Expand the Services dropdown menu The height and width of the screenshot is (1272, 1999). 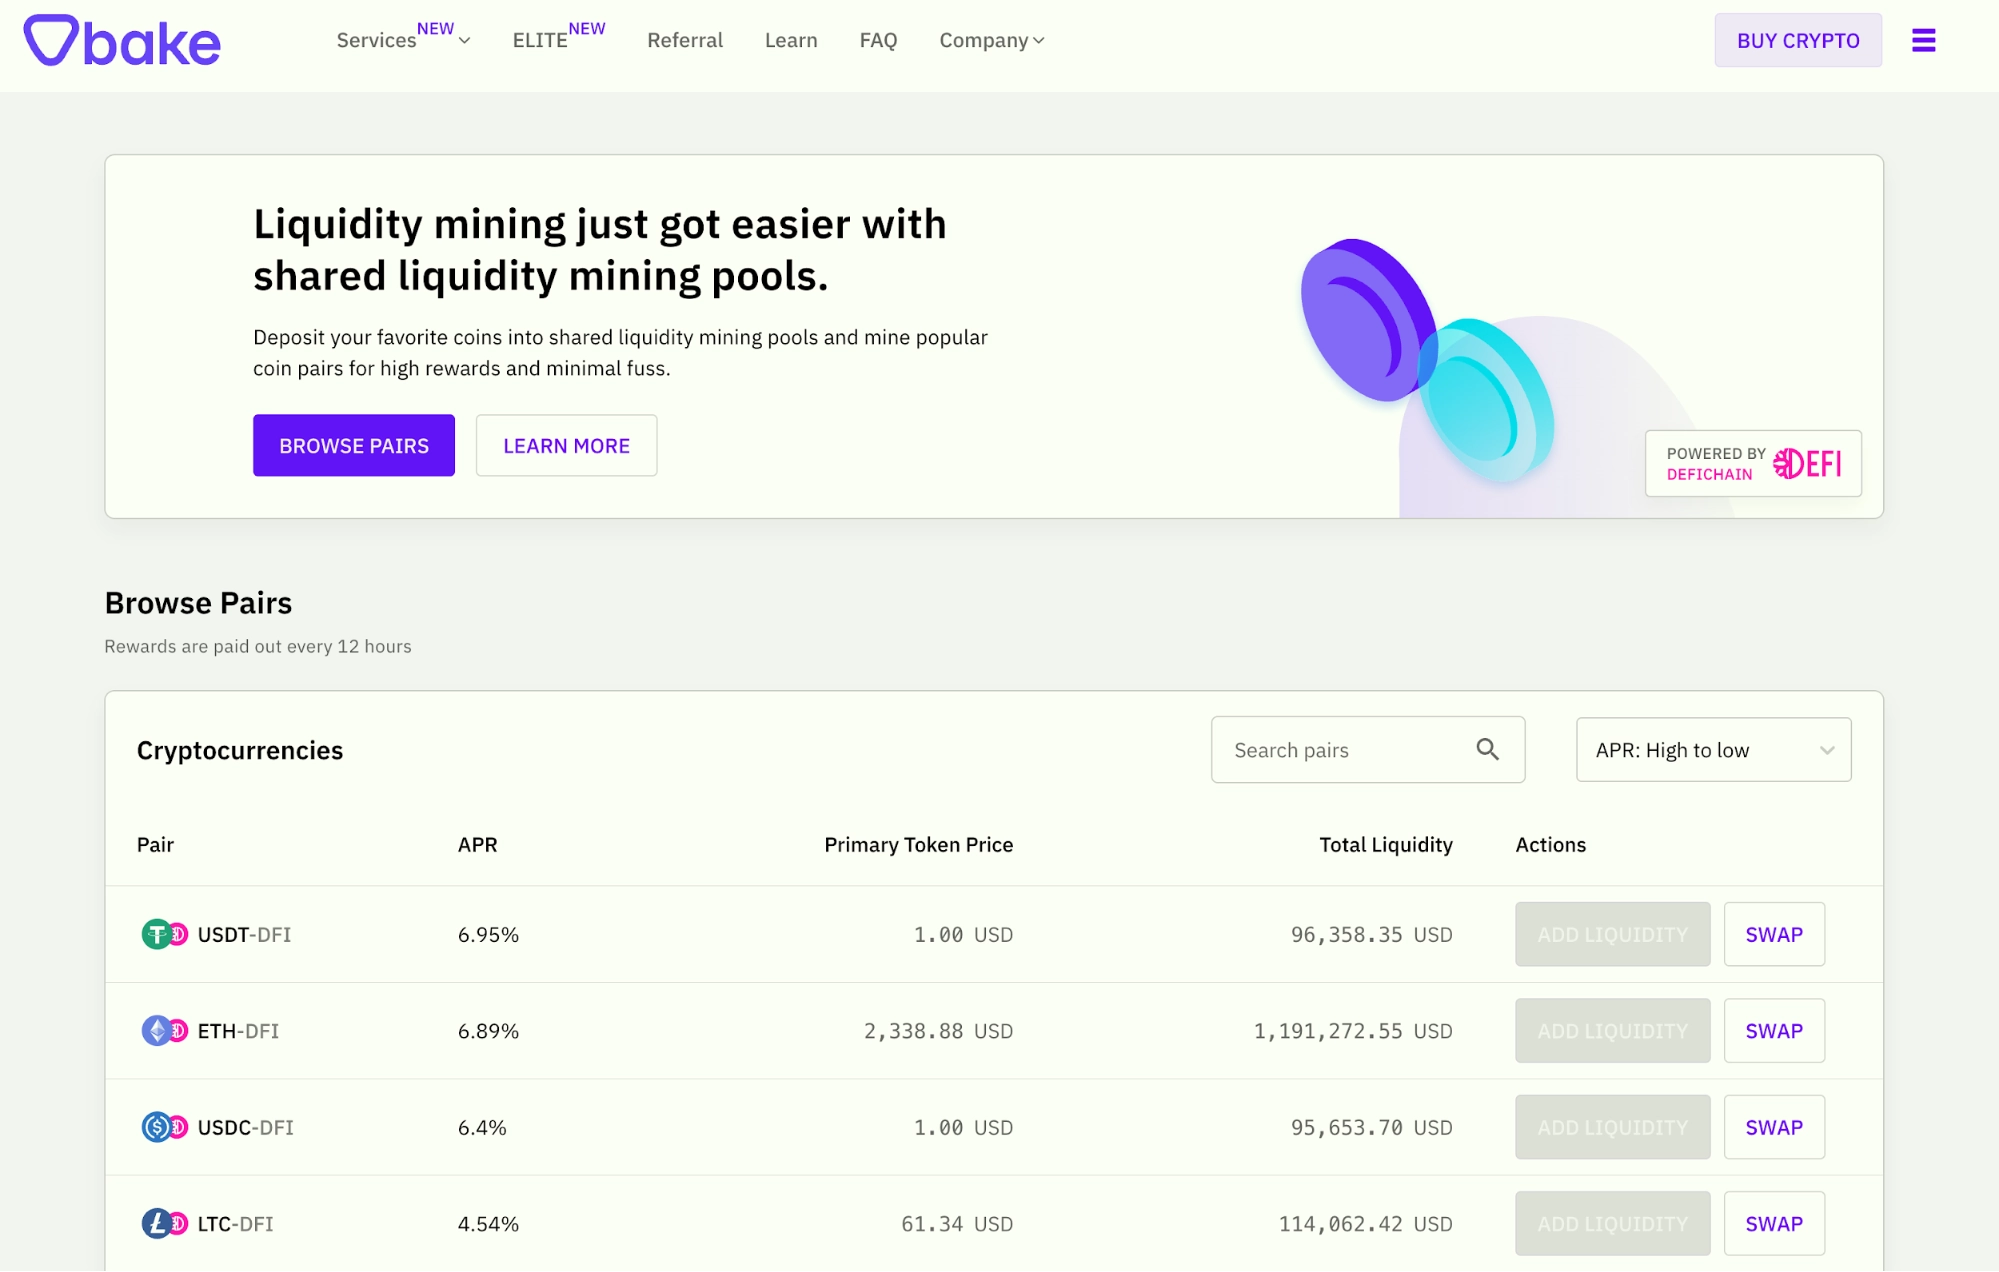click(x=403, y=40)
